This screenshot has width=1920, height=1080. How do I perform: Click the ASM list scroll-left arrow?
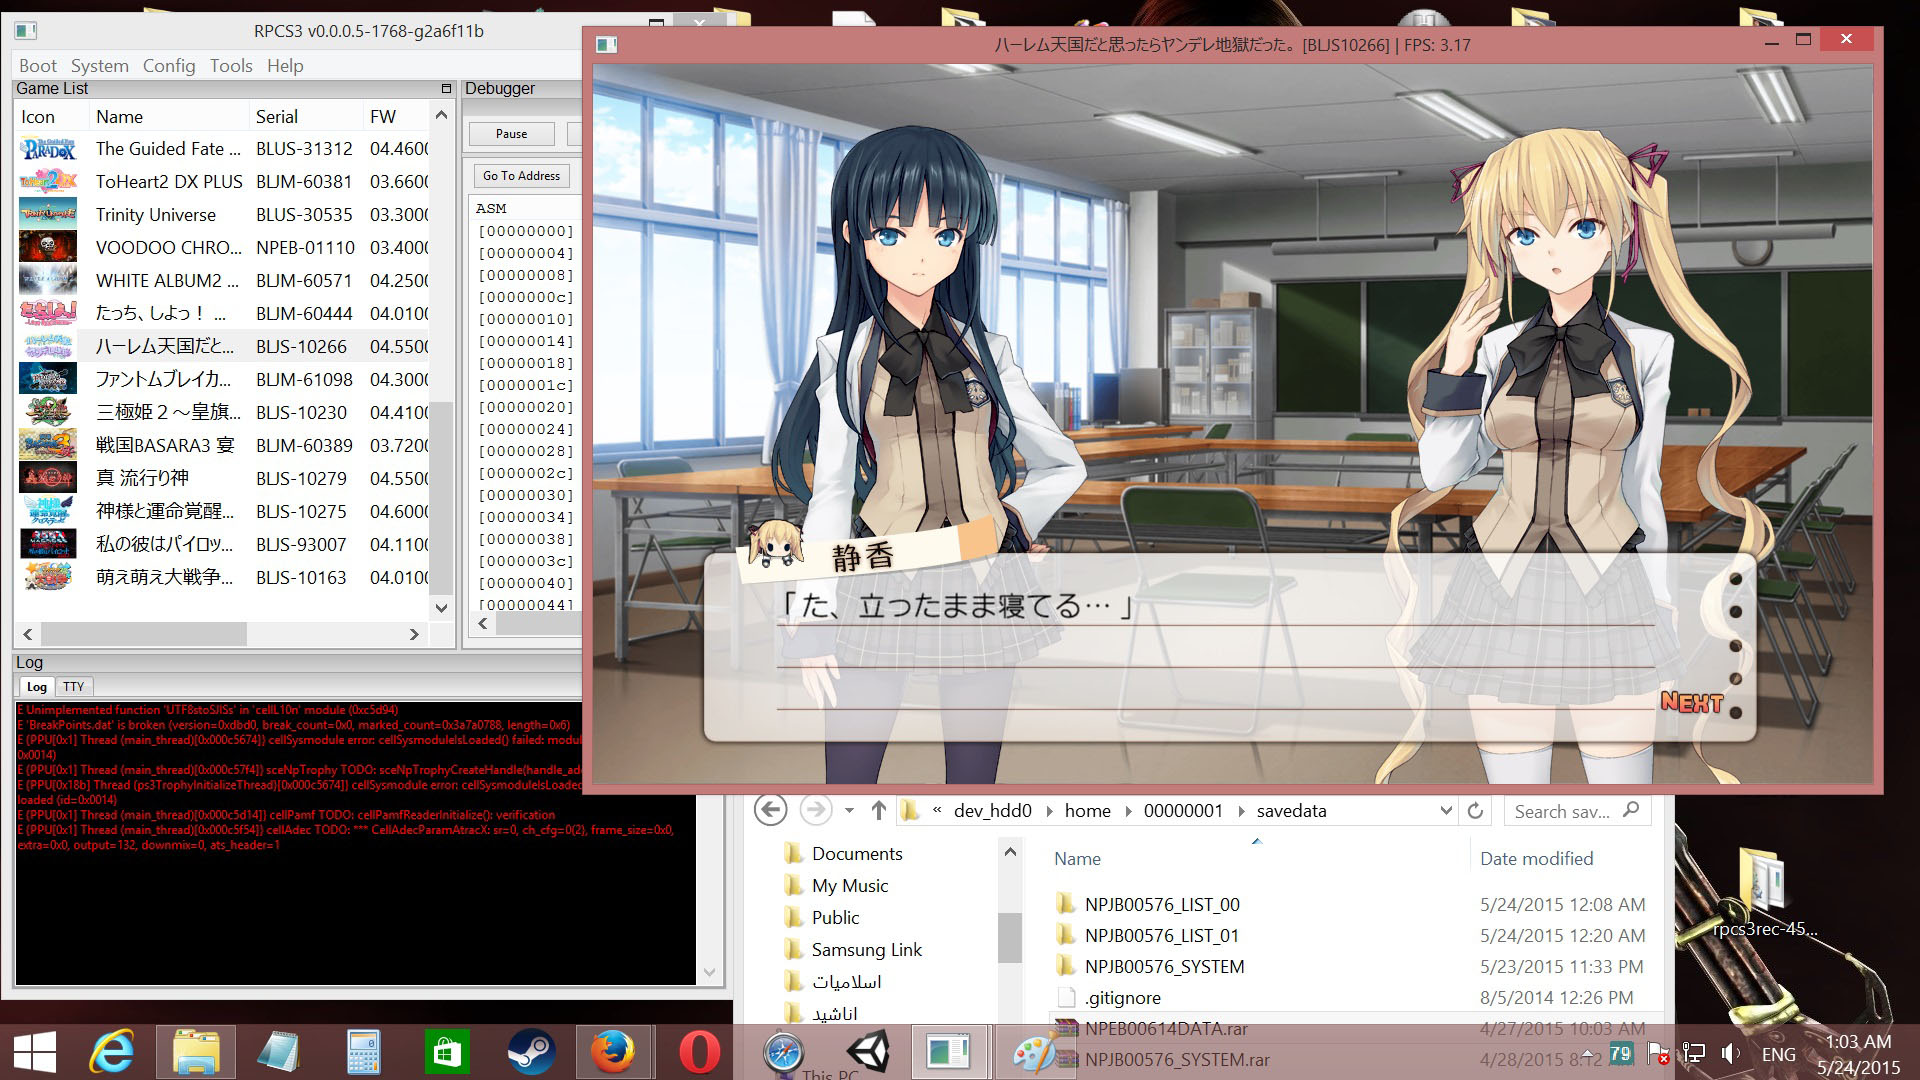coord(483,623)
